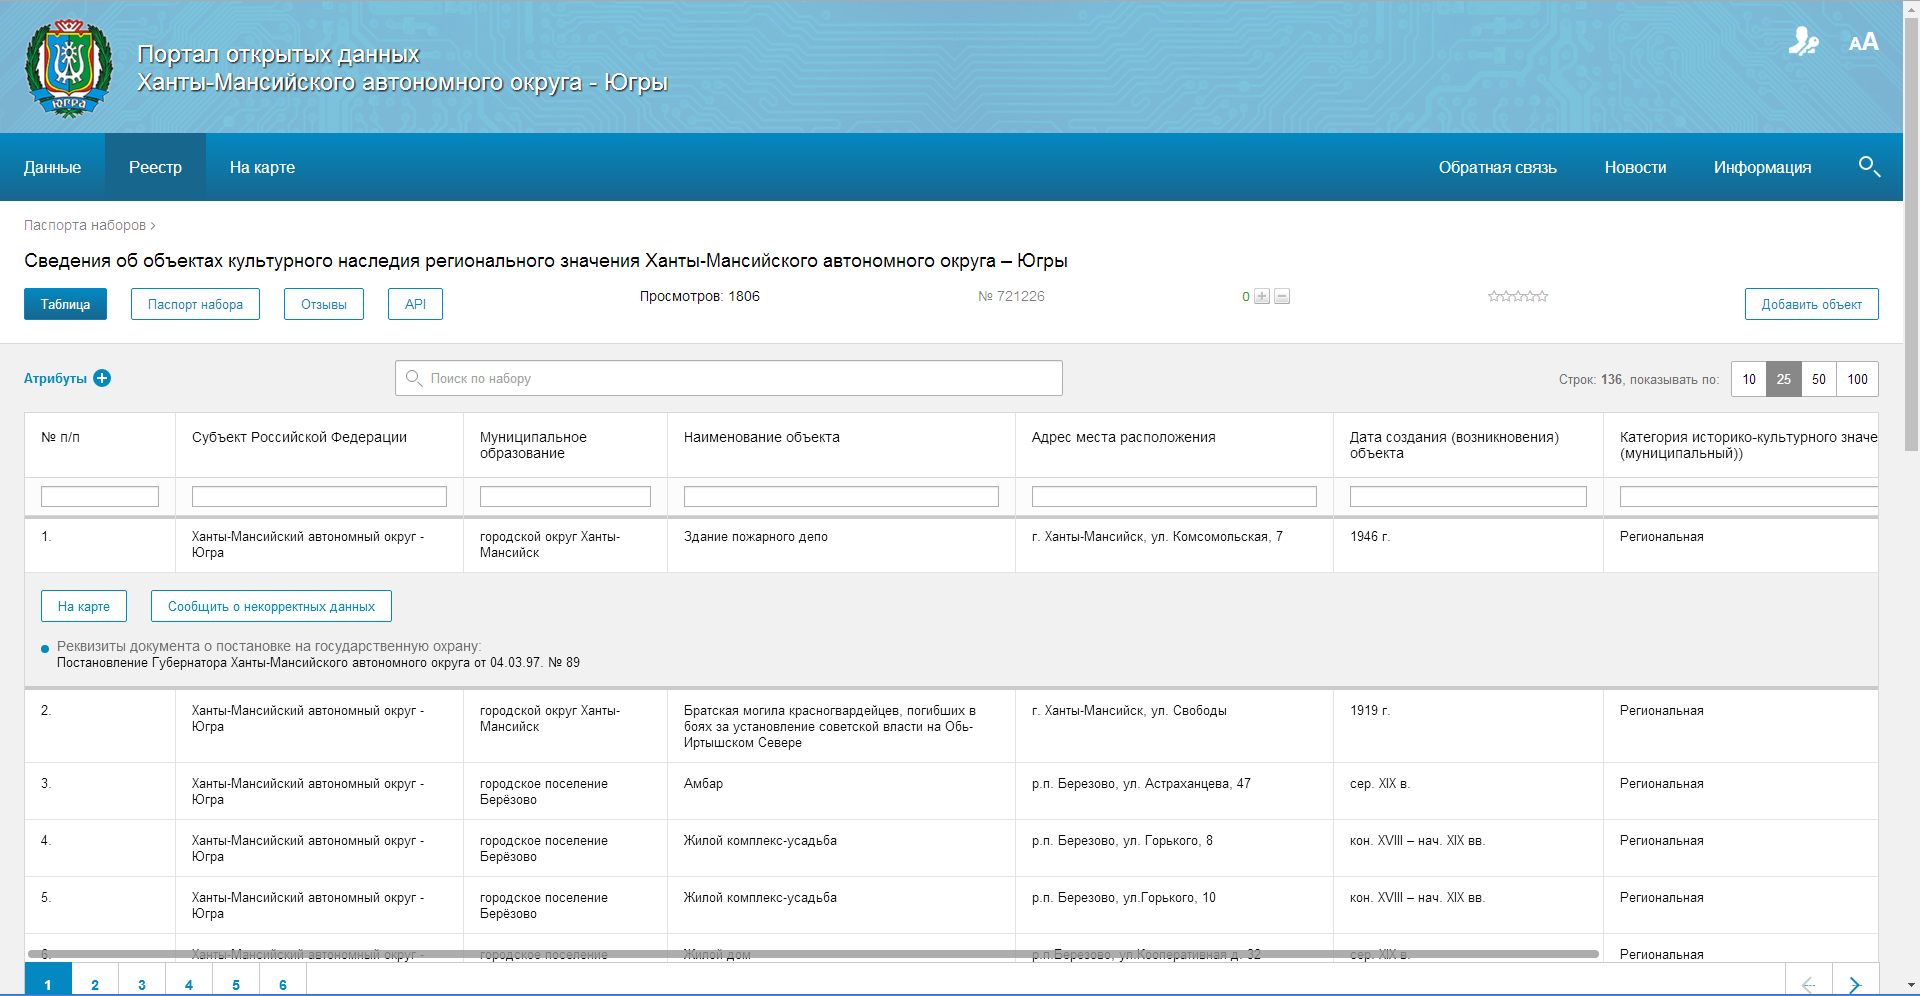This screenshot has width=1920, height=996.
Task: Show 50 rows per page
Action: coord(1818,379)
